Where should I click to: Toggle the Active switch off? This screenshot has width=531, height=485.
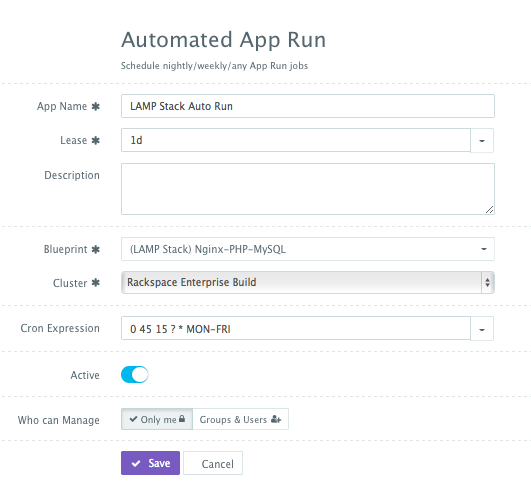pyautogui.click(x=134, y=375)
